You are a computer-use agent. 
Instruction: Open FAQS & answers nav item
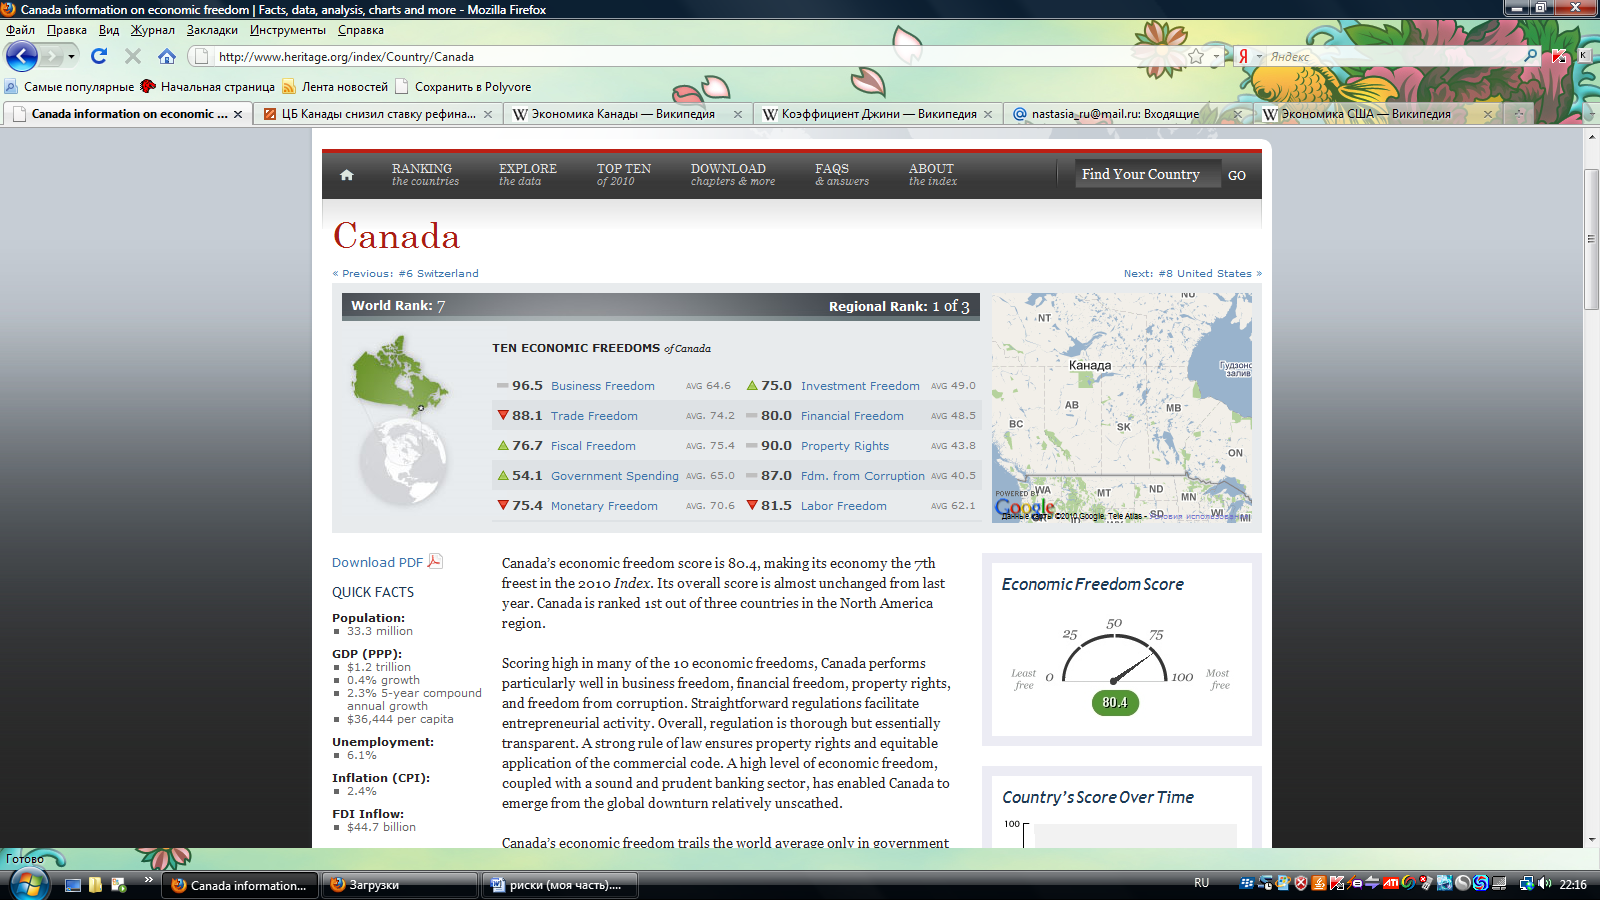pos(841,174)
